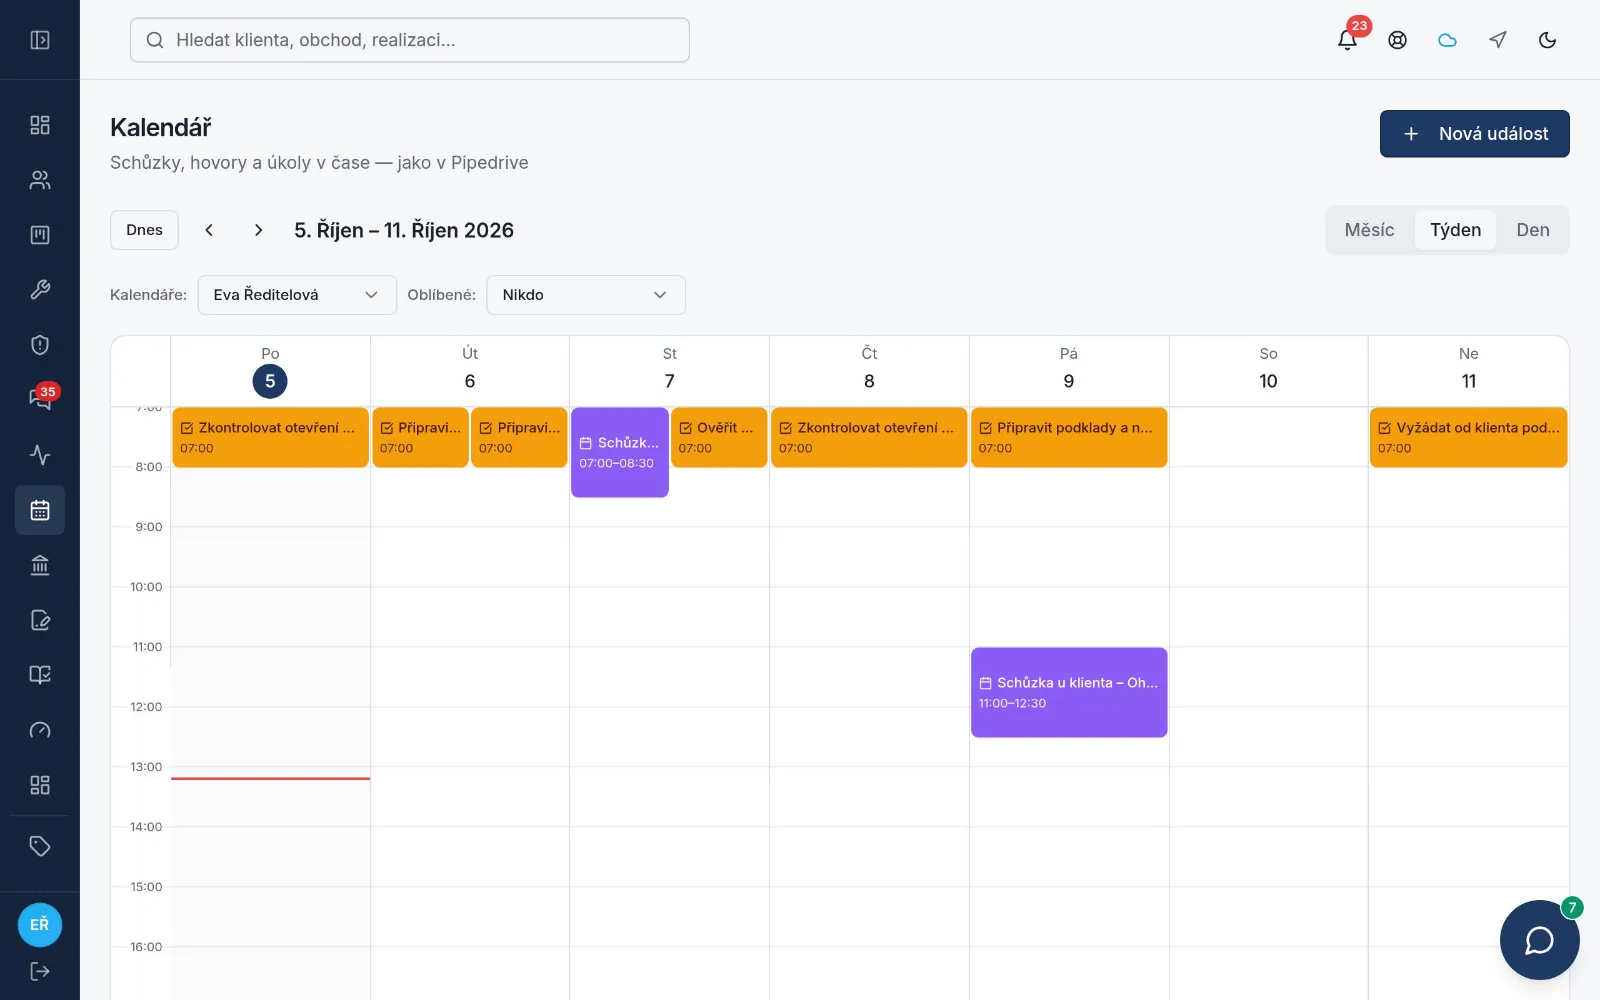The width and height of the screenshot is (1600, 1000).
Task: Toggle the sidebar panel icon
Action: [x=40, y=40]
